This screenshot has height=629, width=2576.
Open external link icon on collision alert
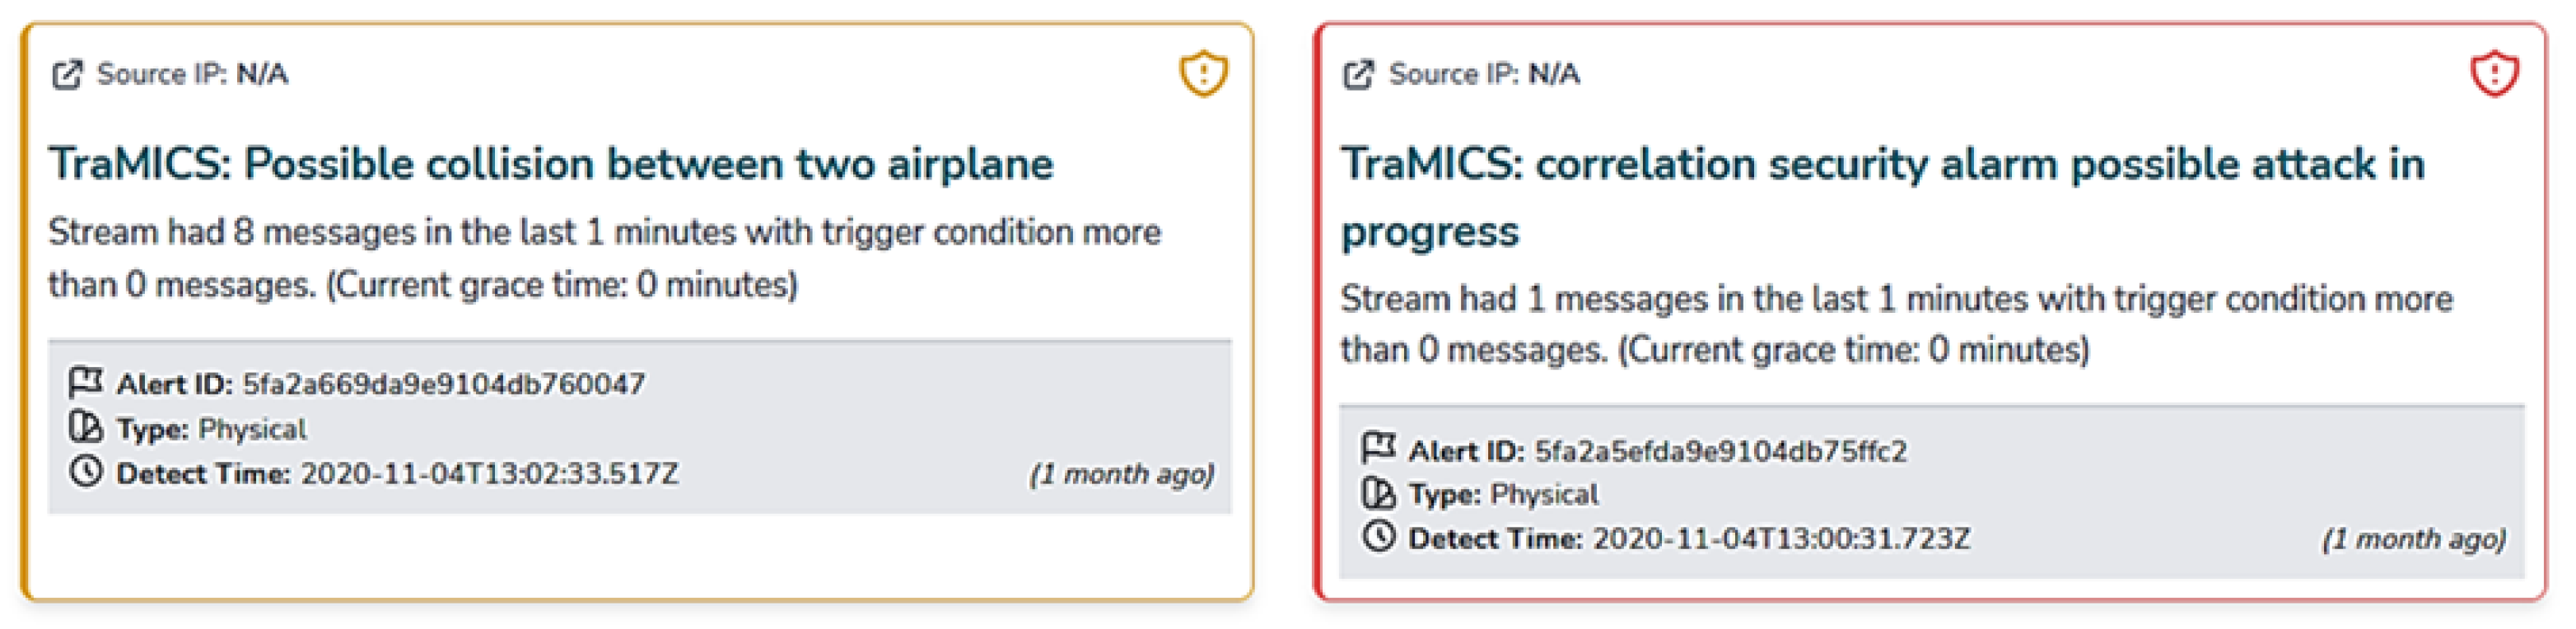point(67,75)
